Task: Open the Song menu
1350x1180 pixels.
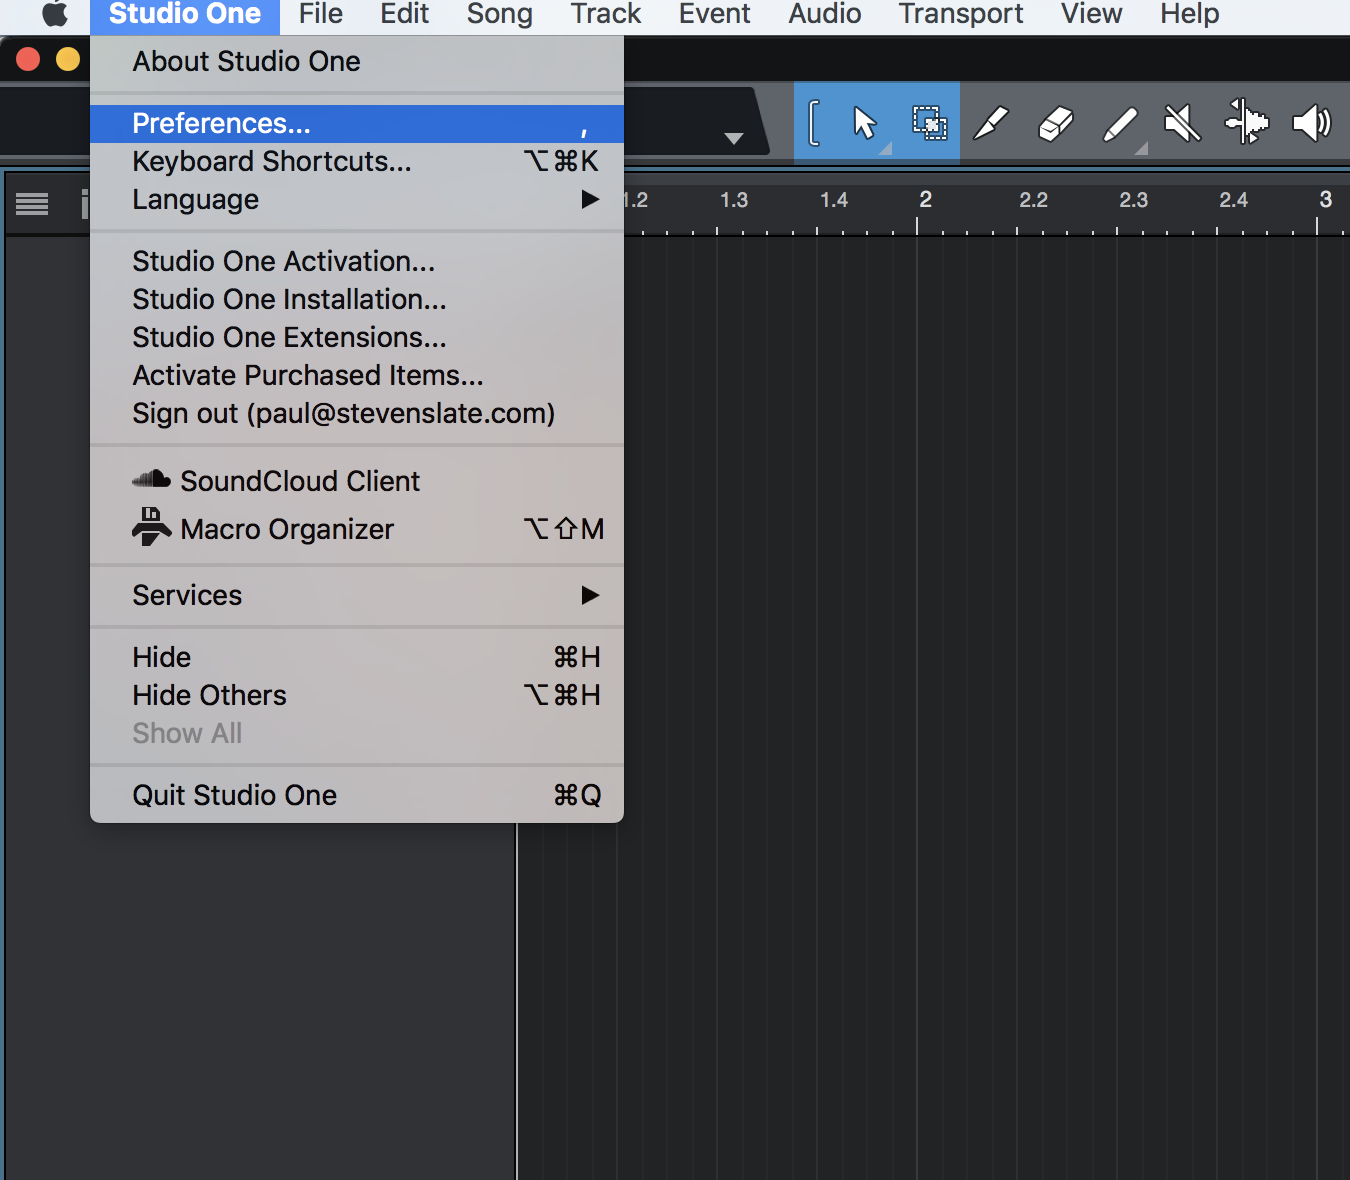Action: pos(499,14)
